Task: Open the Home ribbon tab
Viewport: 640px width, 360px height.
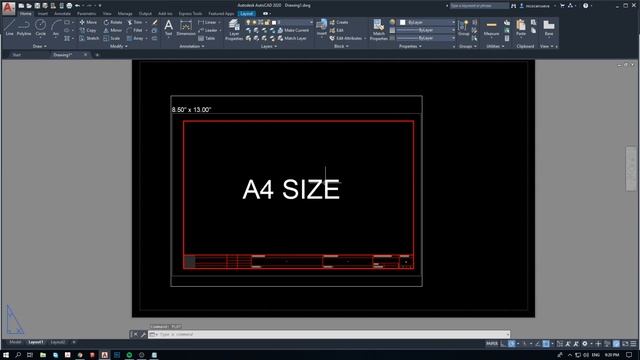Action: click(25, 13)
